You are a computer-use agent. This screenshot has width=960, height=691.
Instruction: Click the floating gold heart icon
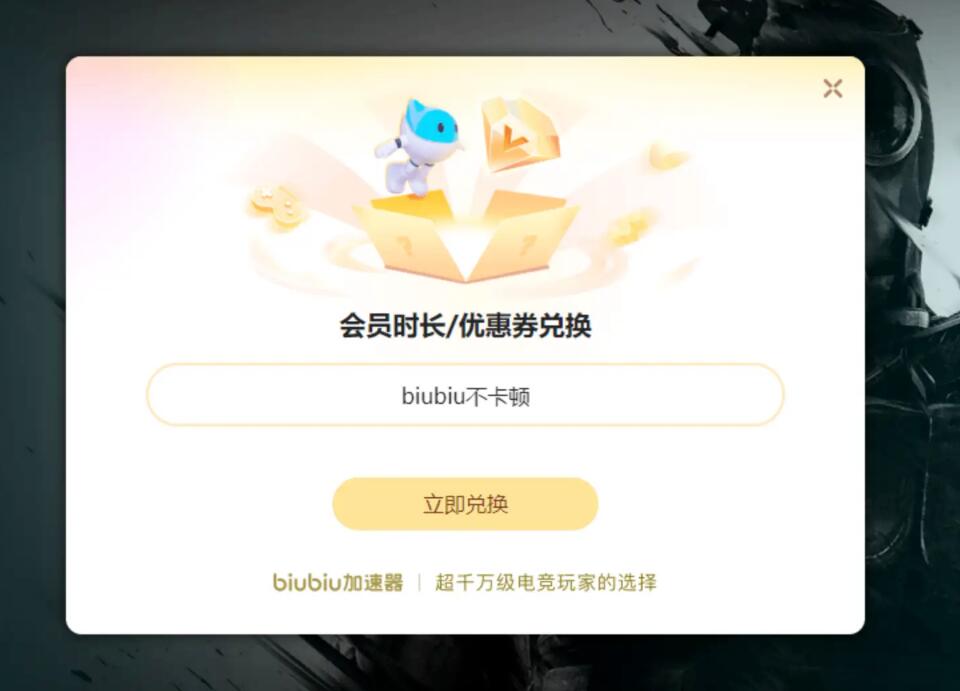point(669,157)
